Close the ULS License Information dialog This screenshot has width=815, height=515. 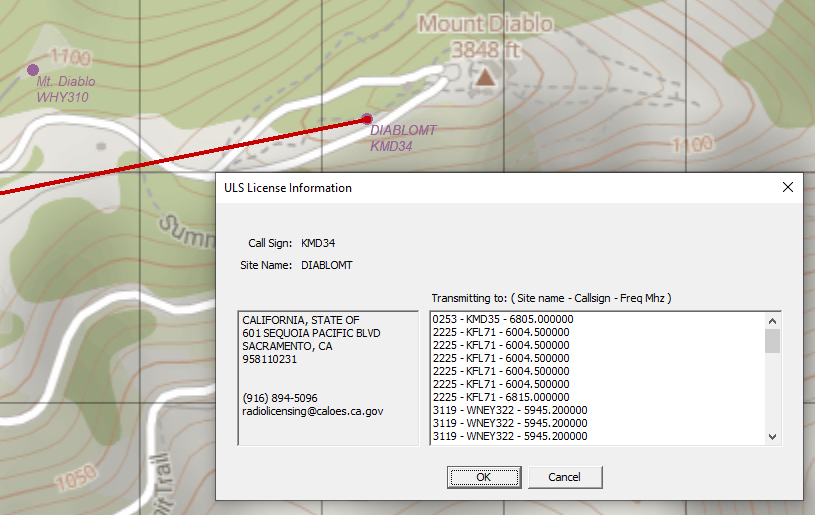click(787, 187)
